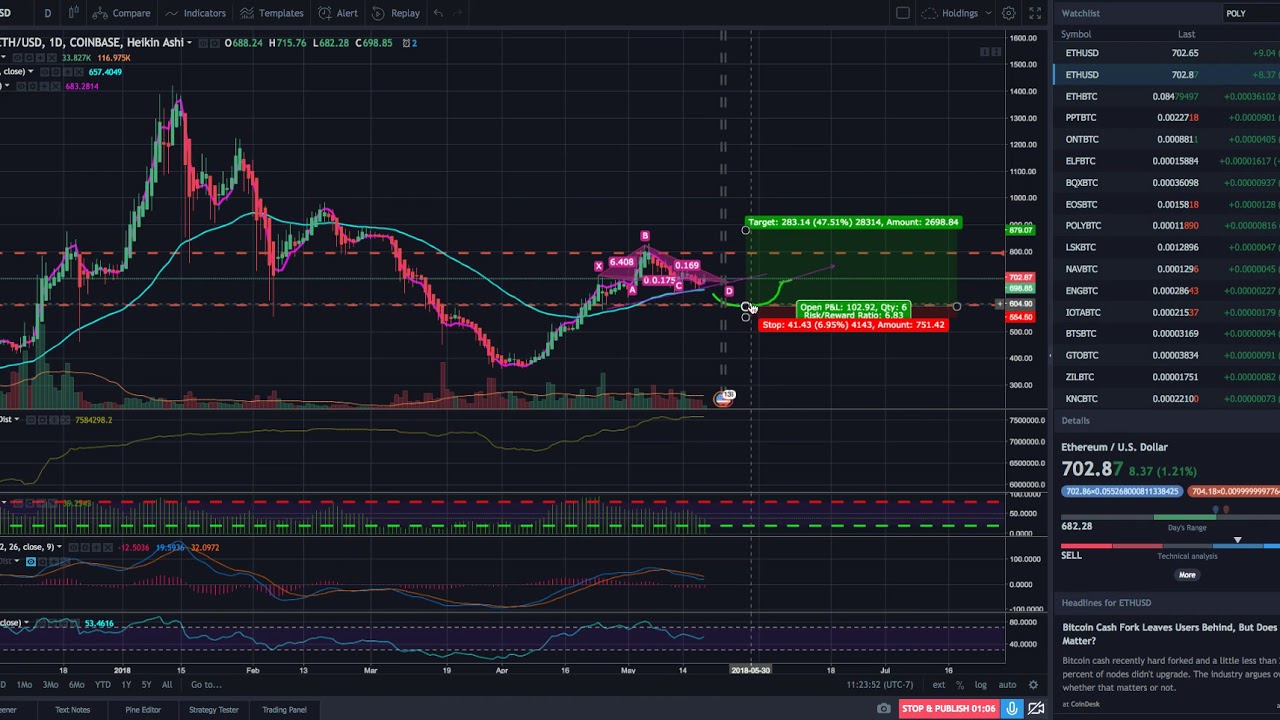Mute the microphone in recorder

[x=1012, y=709]
